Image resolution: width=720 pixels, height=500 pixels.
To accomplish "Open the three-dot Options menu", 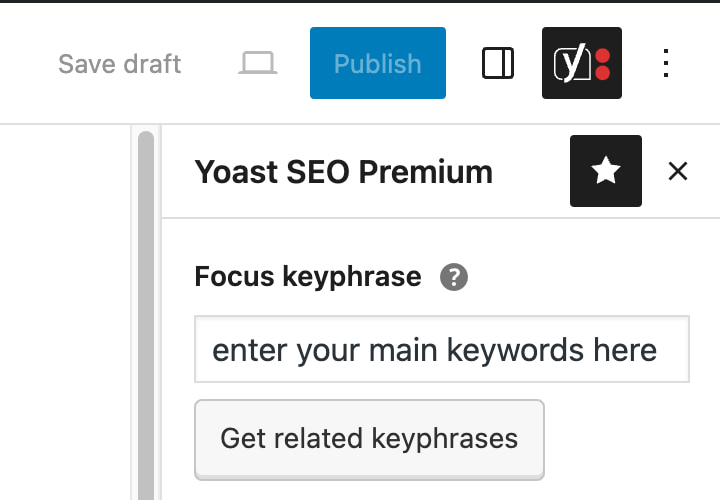I will (666, 63).
